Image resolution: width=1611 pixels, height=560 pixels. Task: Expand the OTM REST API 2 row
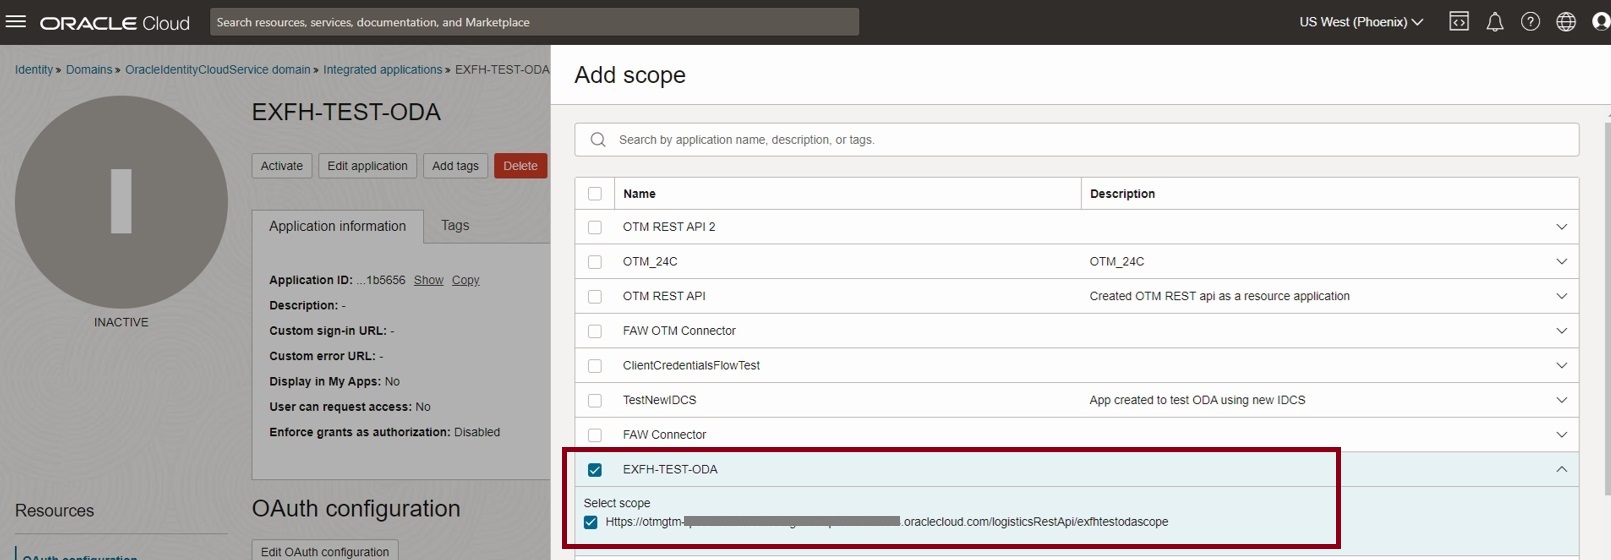1562,227
